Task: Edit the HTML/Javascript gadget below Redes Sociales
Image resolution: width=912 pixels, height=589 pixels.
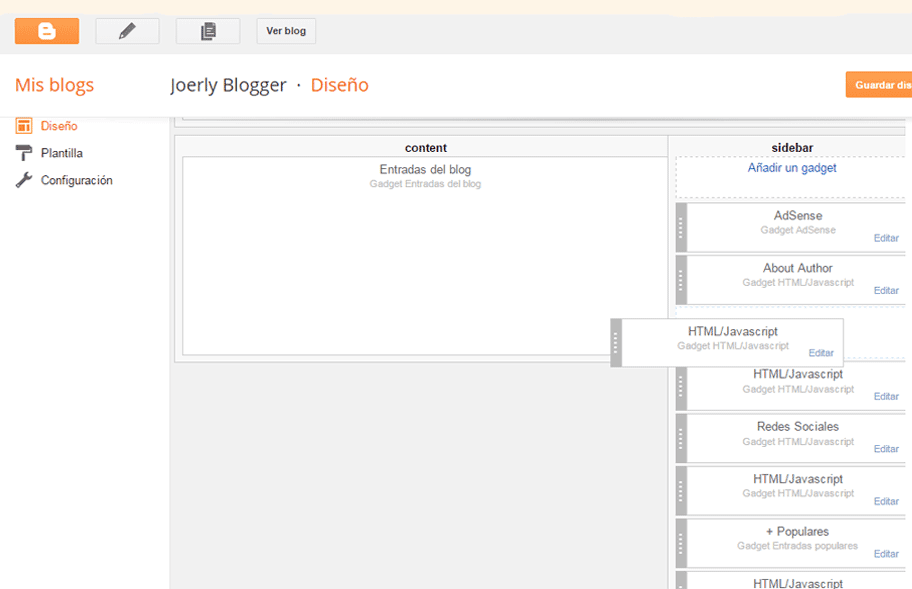Action: (x=886, y=501)
